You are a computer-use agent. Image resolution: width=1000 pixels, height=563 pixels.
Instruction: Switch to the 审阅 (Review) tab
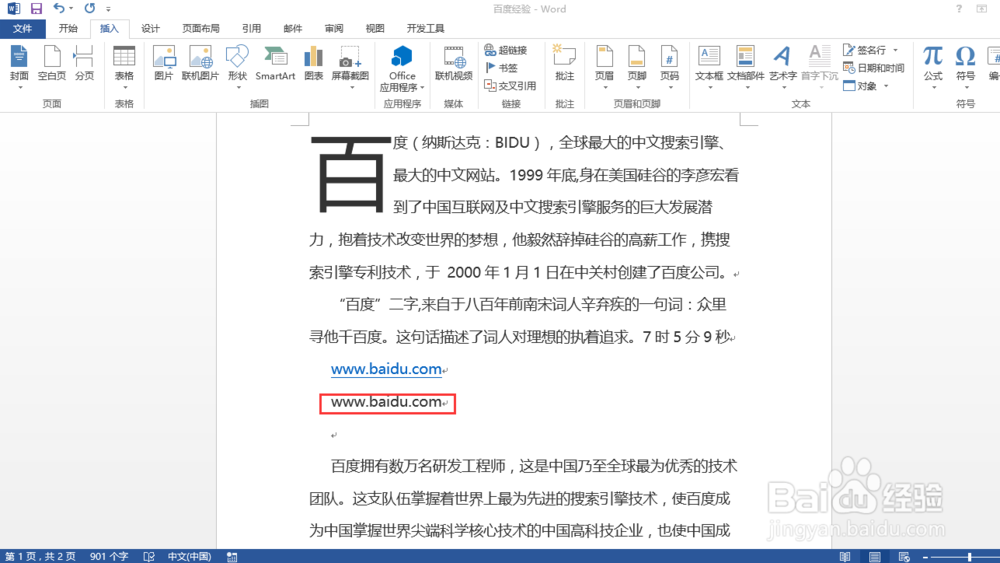(334, 29)
